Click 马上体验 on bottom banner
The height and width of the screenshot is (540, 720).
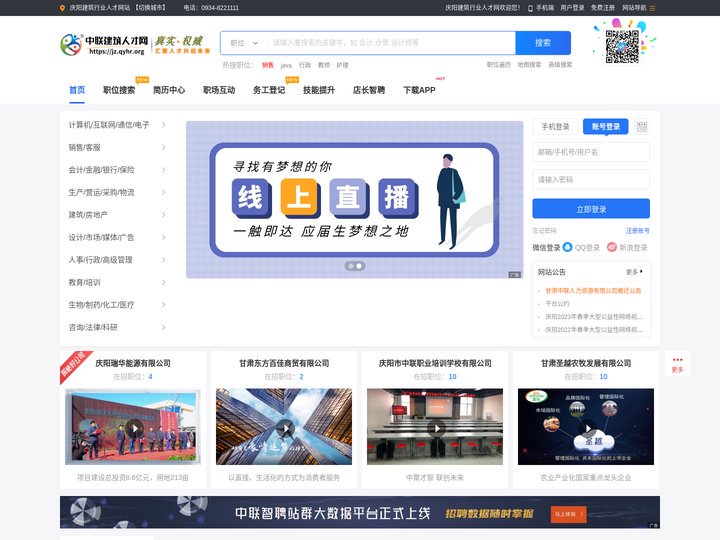click(568, 514)
